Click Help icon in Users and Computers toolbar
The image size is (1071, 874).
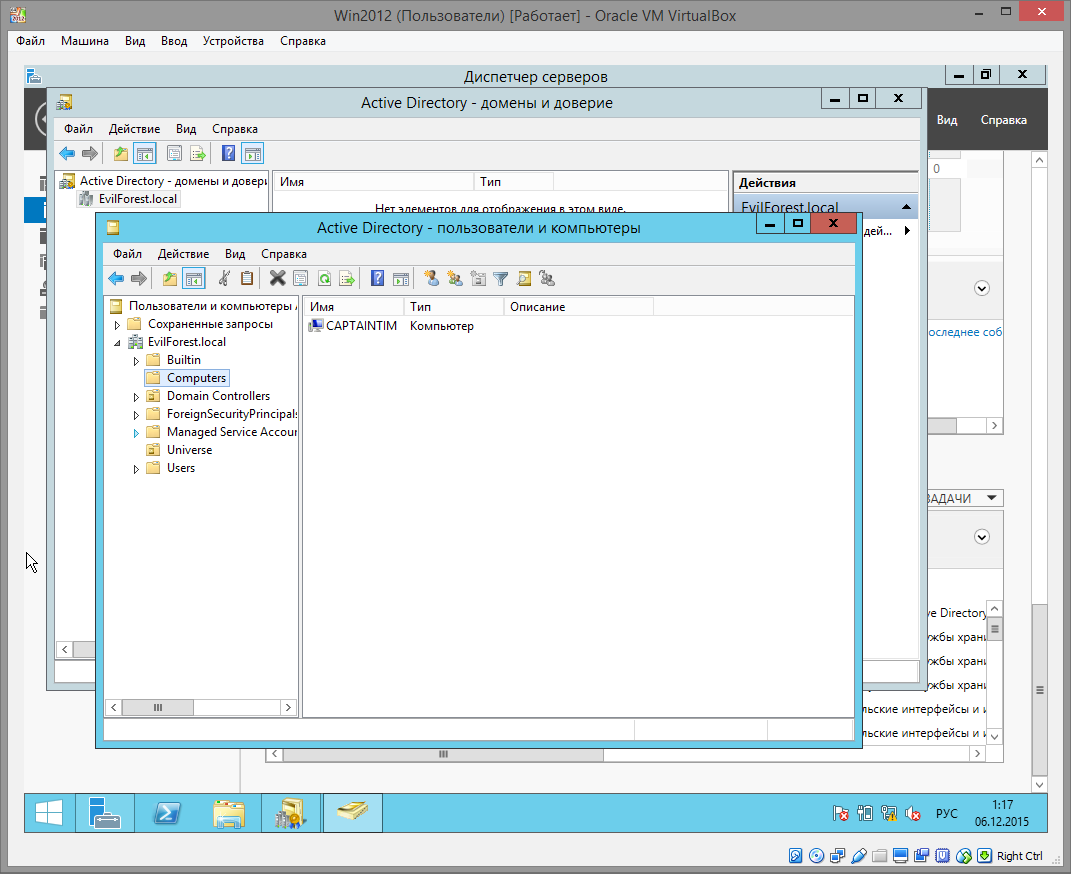(377, 279)
